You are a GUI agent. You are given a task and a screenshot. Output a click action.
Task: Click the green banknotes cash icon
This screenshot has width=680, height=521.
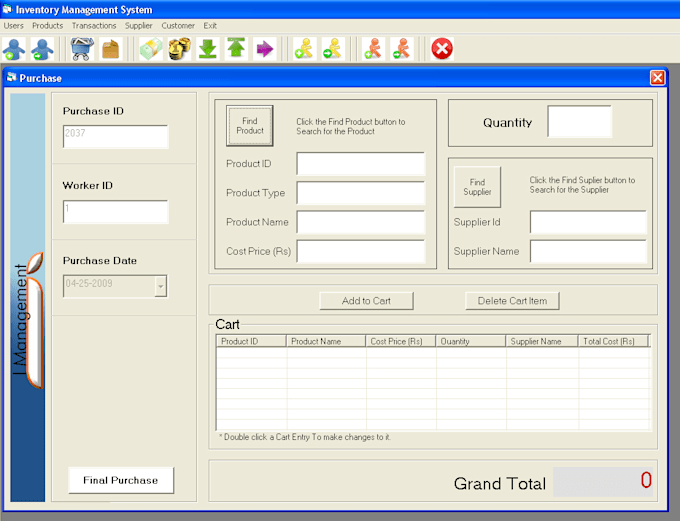(x=151, y=49)
